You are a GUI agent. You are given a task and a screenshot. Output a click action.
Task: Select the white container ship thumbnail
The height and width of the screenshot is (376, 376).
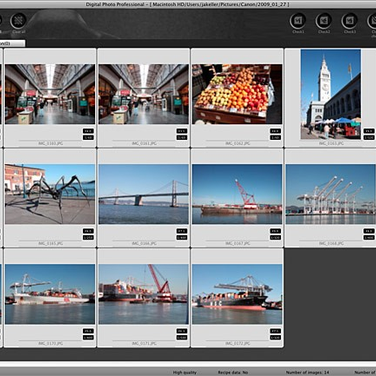tap(50, 294)
